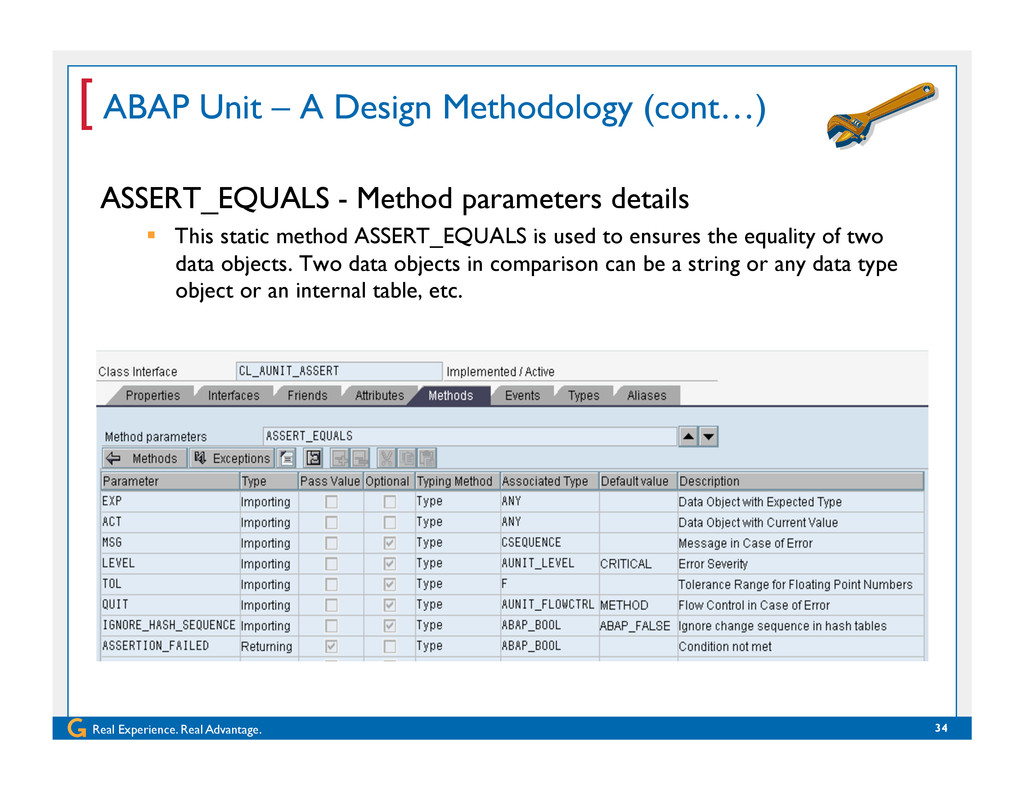This screenshot has height=791, width=1024.
Task: Toggle Optional checkbox for ASSERTION_FAILED
Action: point(390,646)
